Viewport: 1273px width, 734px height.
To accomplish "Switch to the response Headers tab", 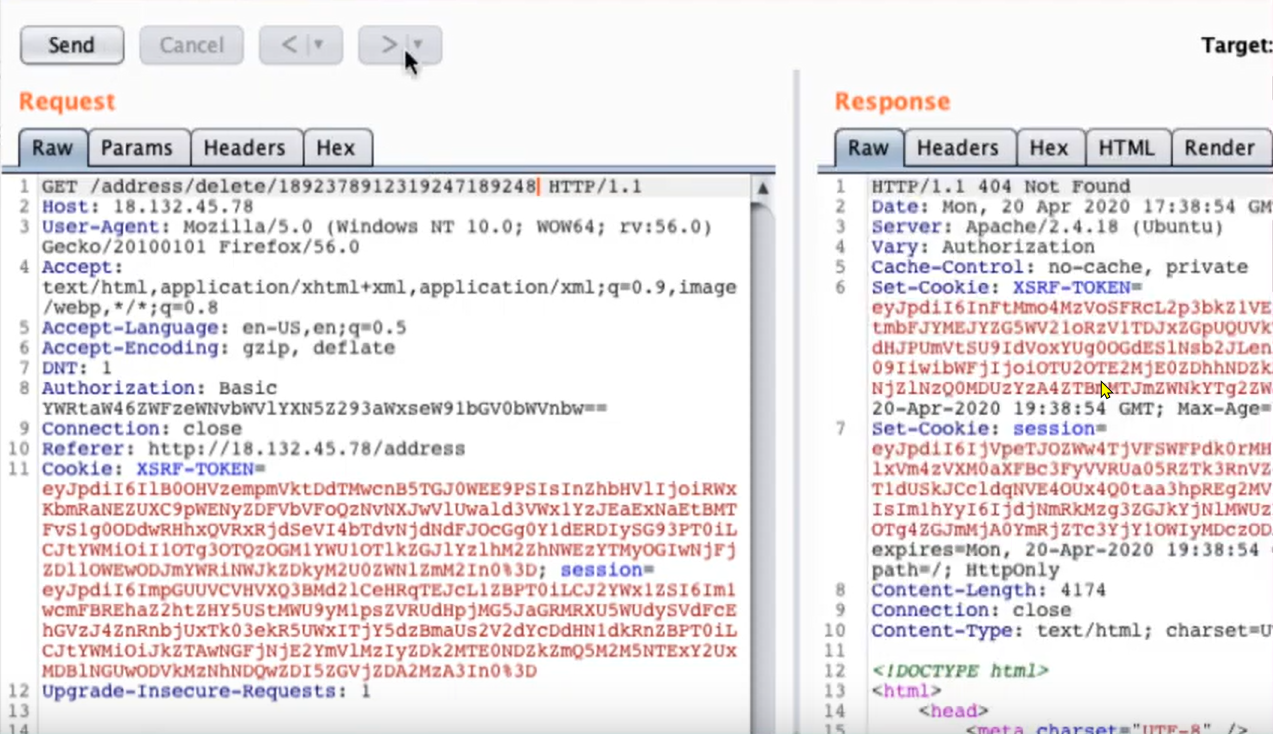I will 957,148.
